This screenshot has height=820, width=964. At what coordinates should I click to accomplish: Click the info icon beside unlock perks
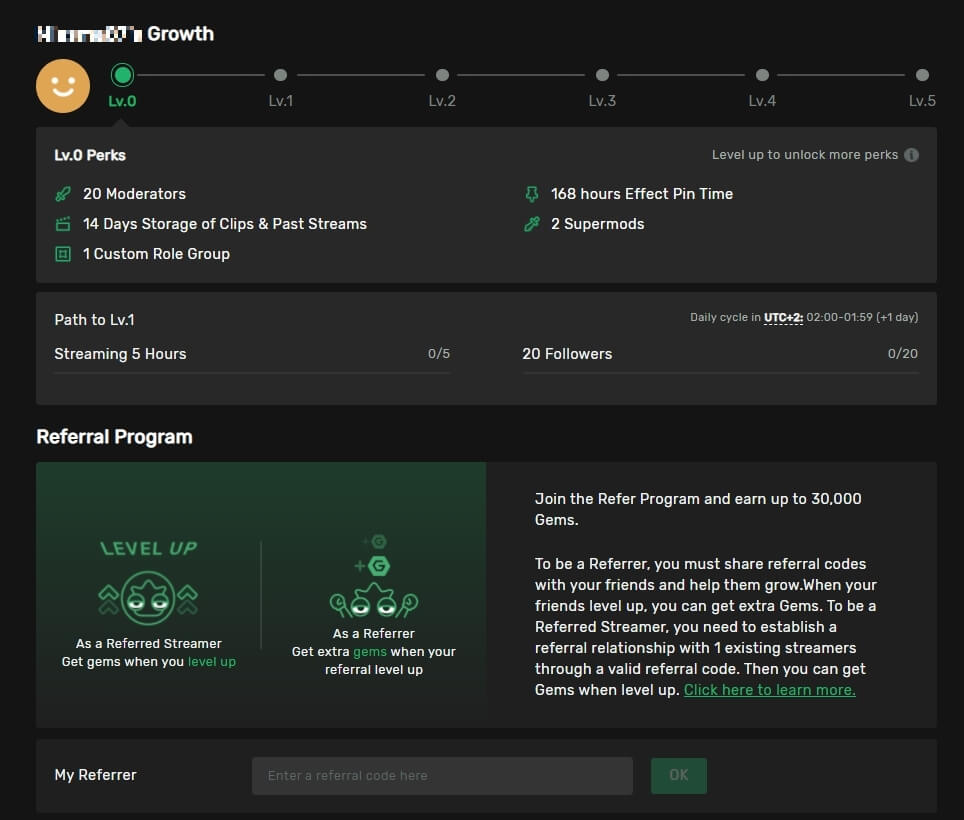pyautogui.click(x=911, y=155)
